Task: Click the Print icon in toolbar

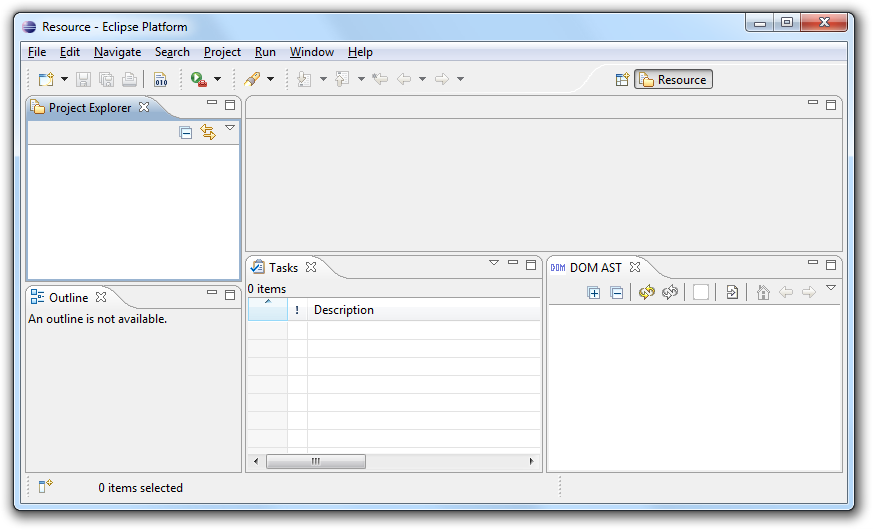Action: point(129,79)
